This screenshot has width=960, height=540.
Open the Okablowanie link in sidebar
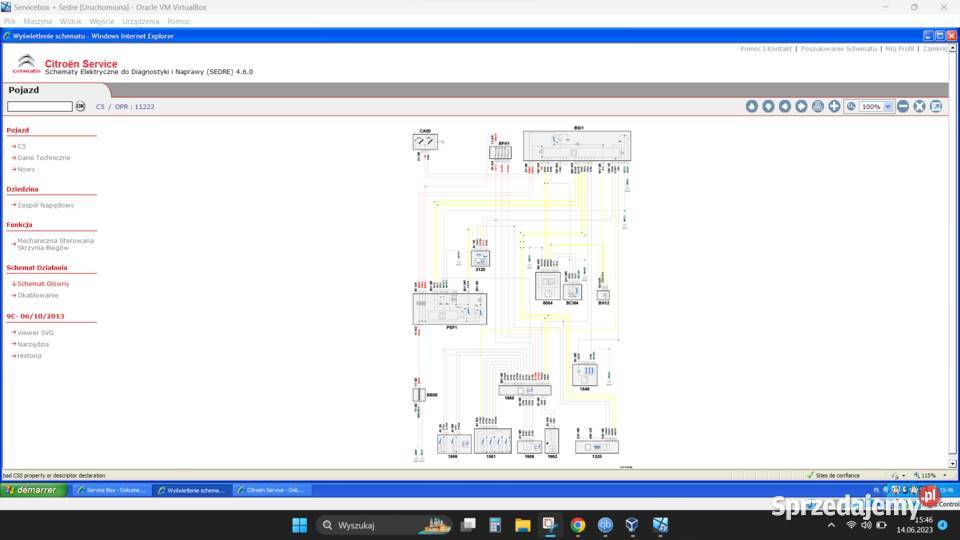pos(38,295)
